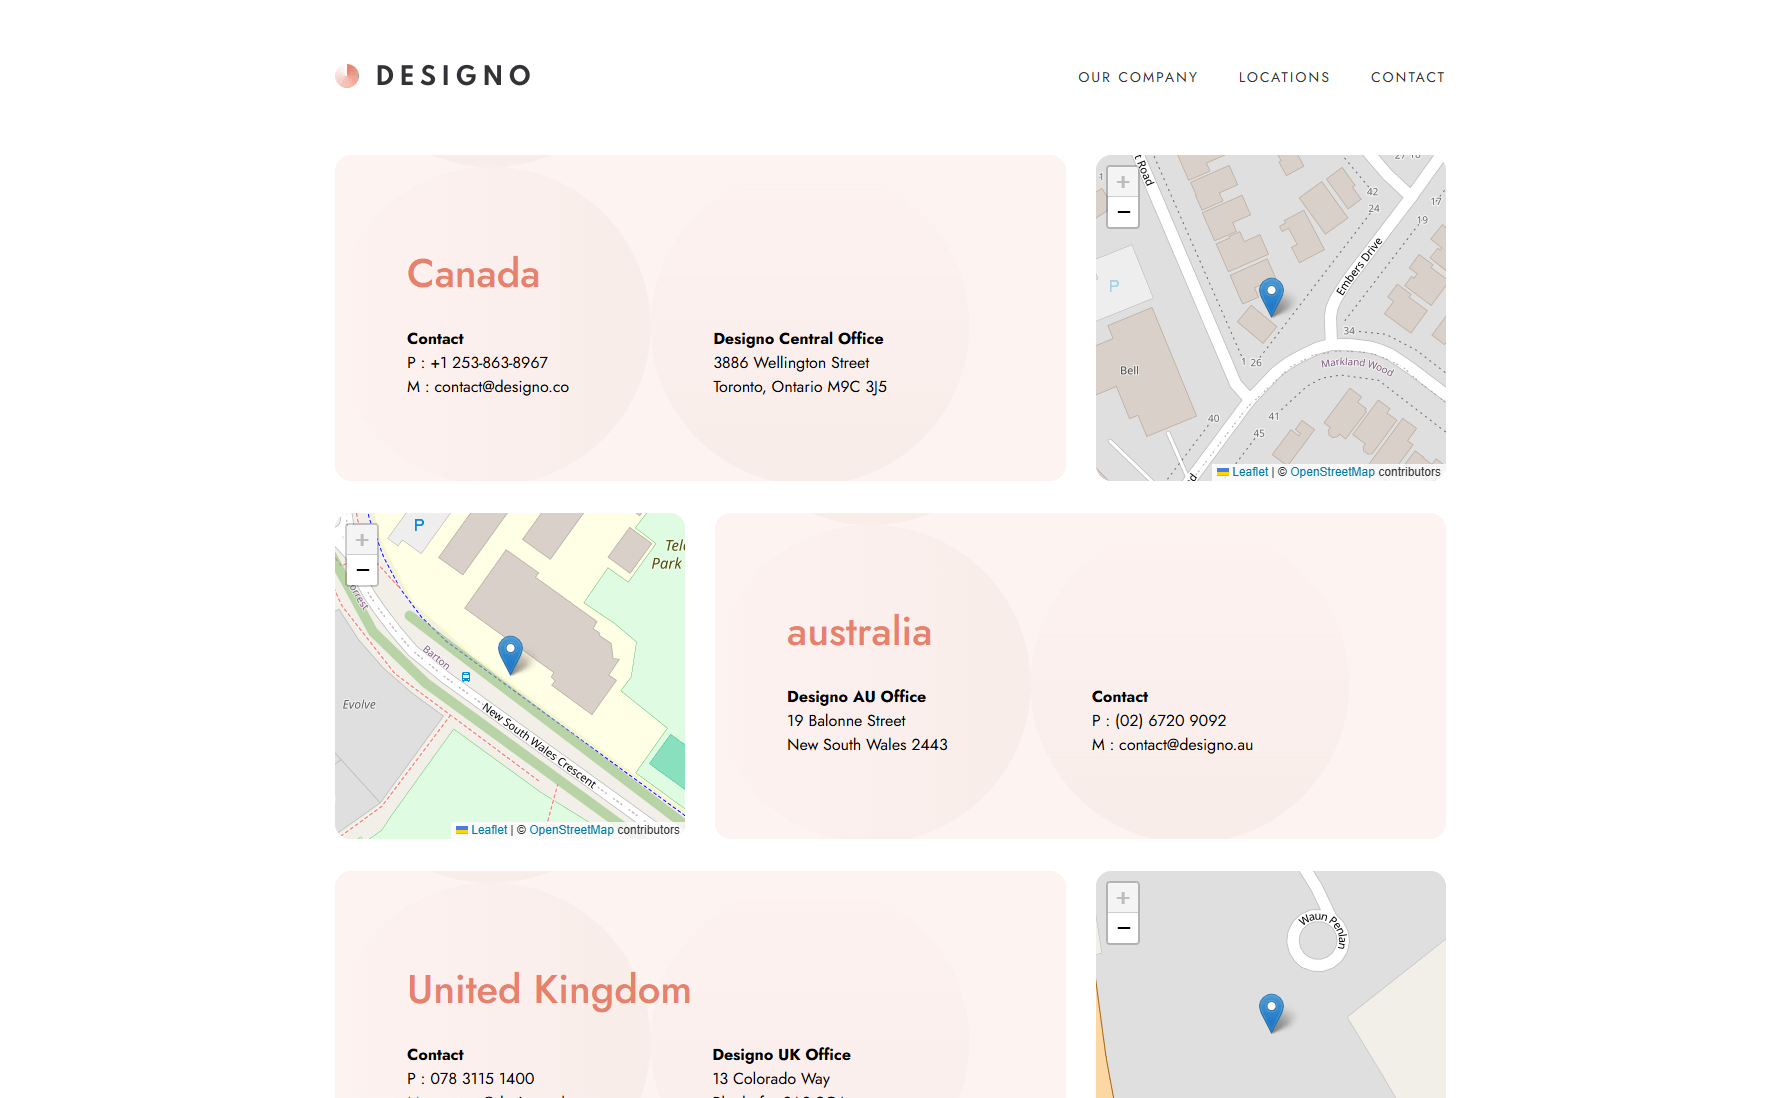Zoom in on the United Kingdom map

pos(1123,898)
